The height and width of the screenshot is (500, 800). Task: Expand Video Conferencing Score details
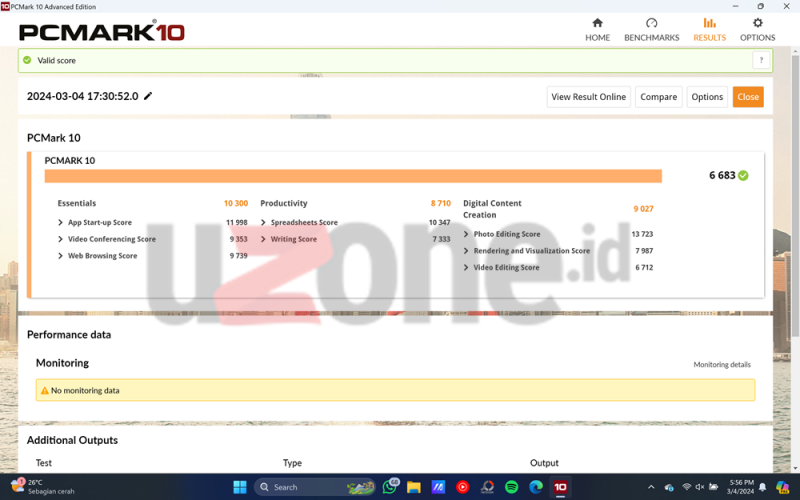(x=60, y=239)
